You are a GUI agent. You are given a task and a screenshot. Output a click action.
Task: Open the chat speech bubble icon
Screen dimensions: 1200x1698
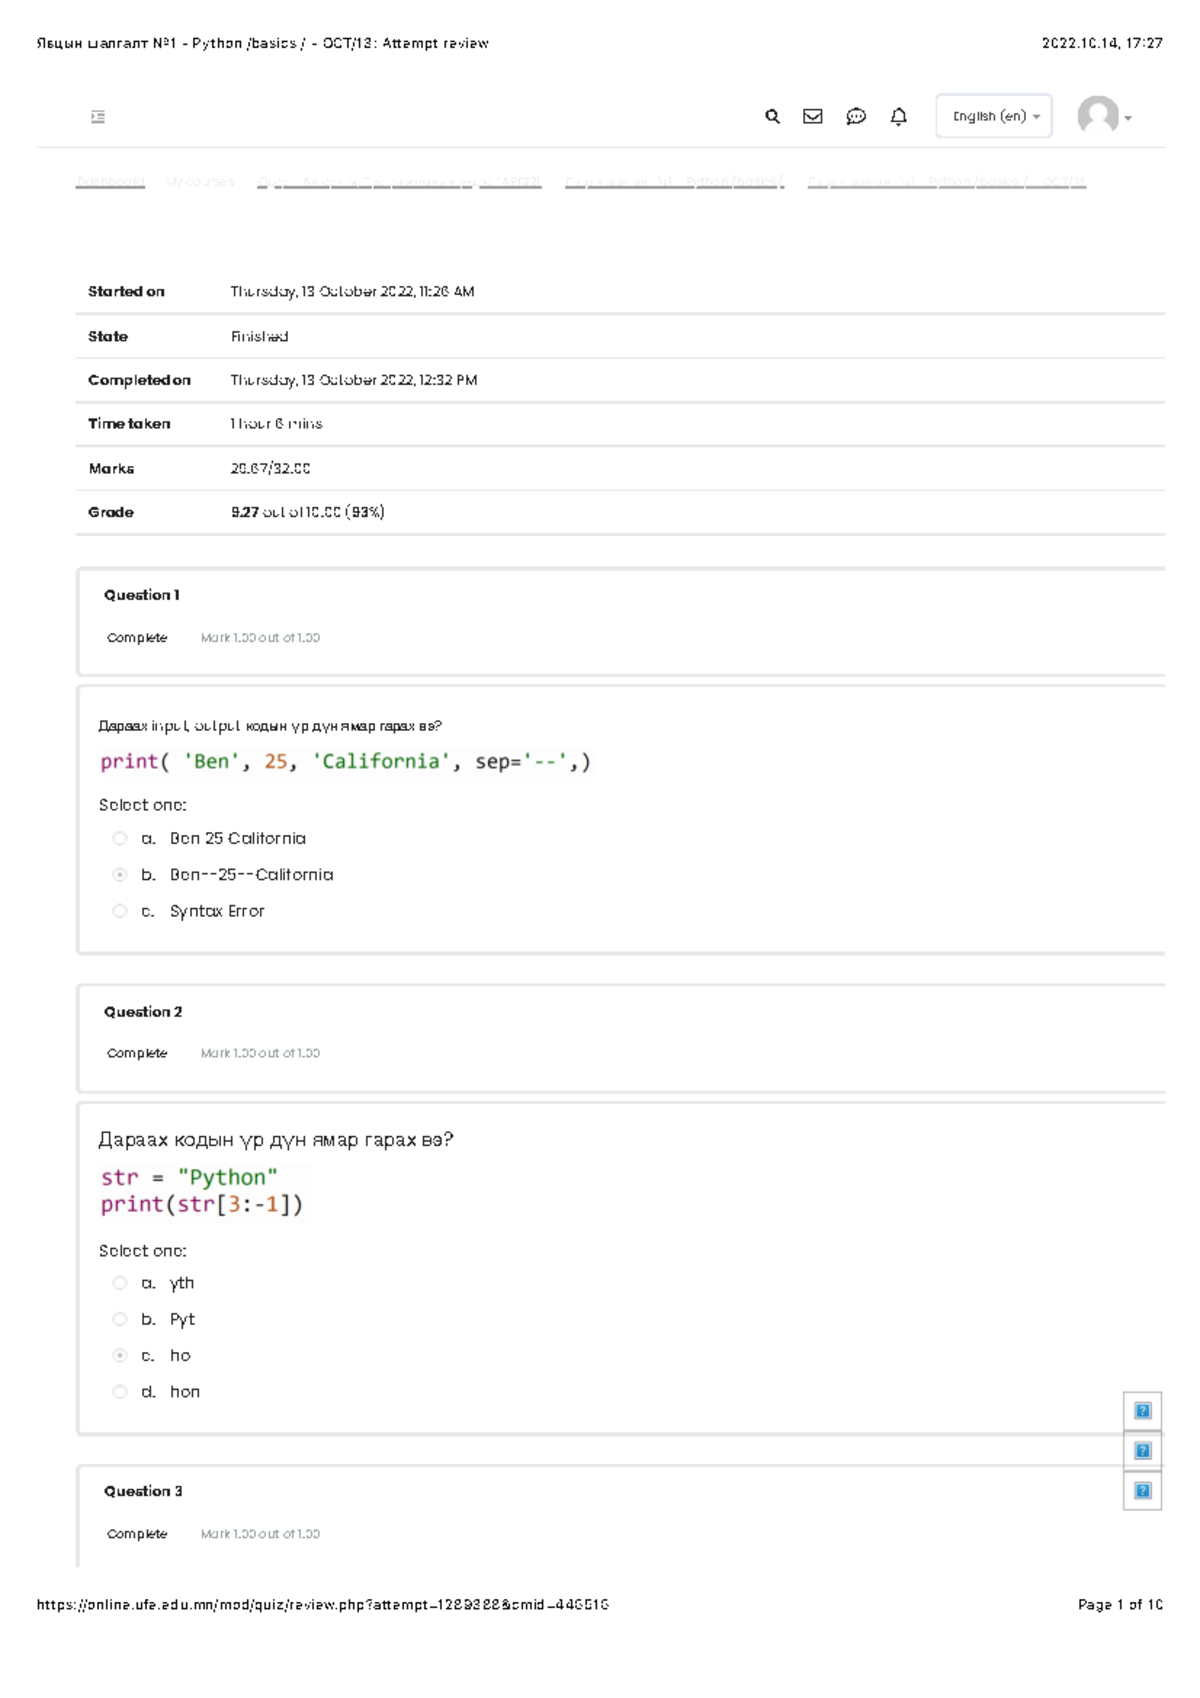[856, 117]
